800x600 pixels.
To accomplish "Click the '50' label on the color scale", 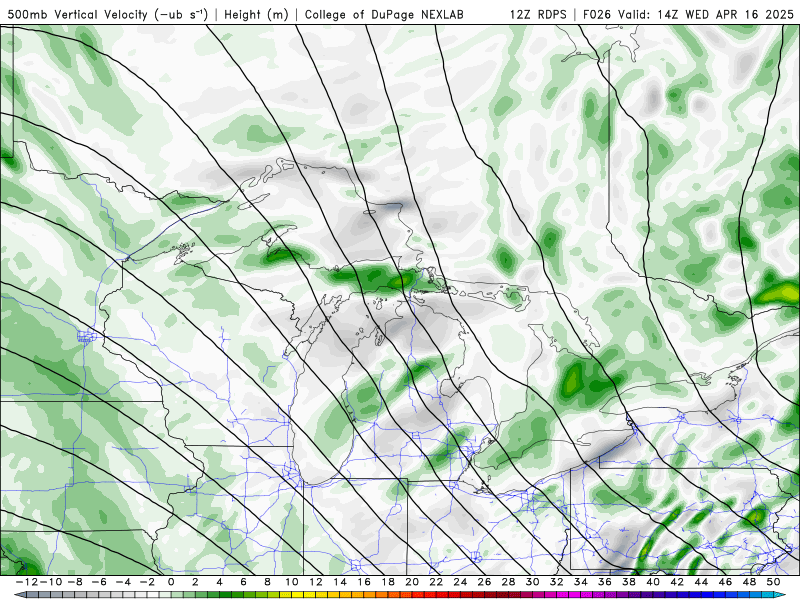I will click(x=773, y=582).
